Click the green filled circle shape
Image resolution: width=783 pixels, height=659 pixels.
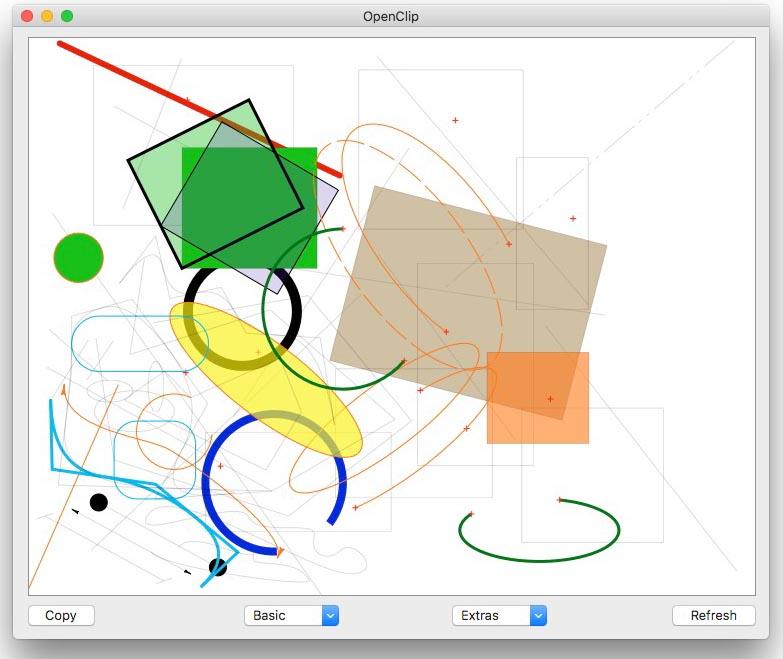pos(78,258)
